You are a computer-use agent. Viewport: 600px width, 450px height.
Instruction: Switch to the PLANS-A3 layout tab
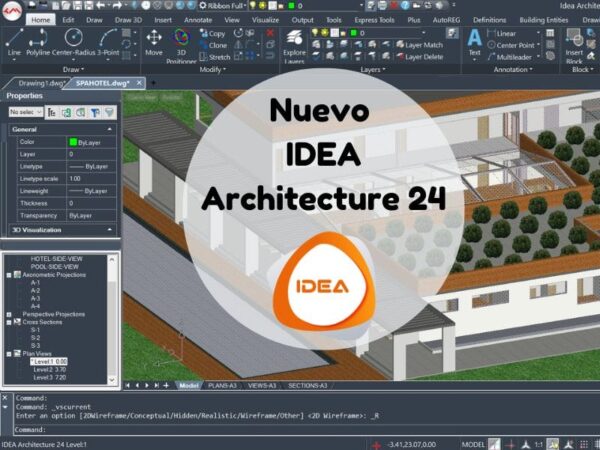[222, 385]
